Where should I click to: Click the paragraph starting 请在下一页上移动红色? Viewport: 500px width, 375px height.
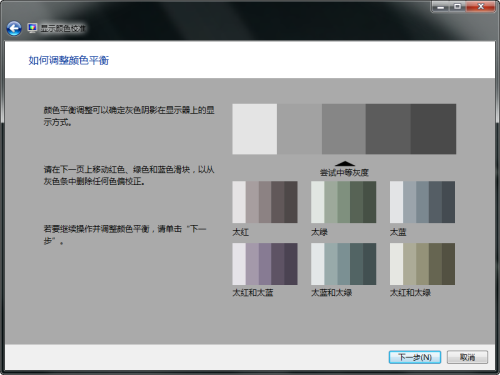129,175
